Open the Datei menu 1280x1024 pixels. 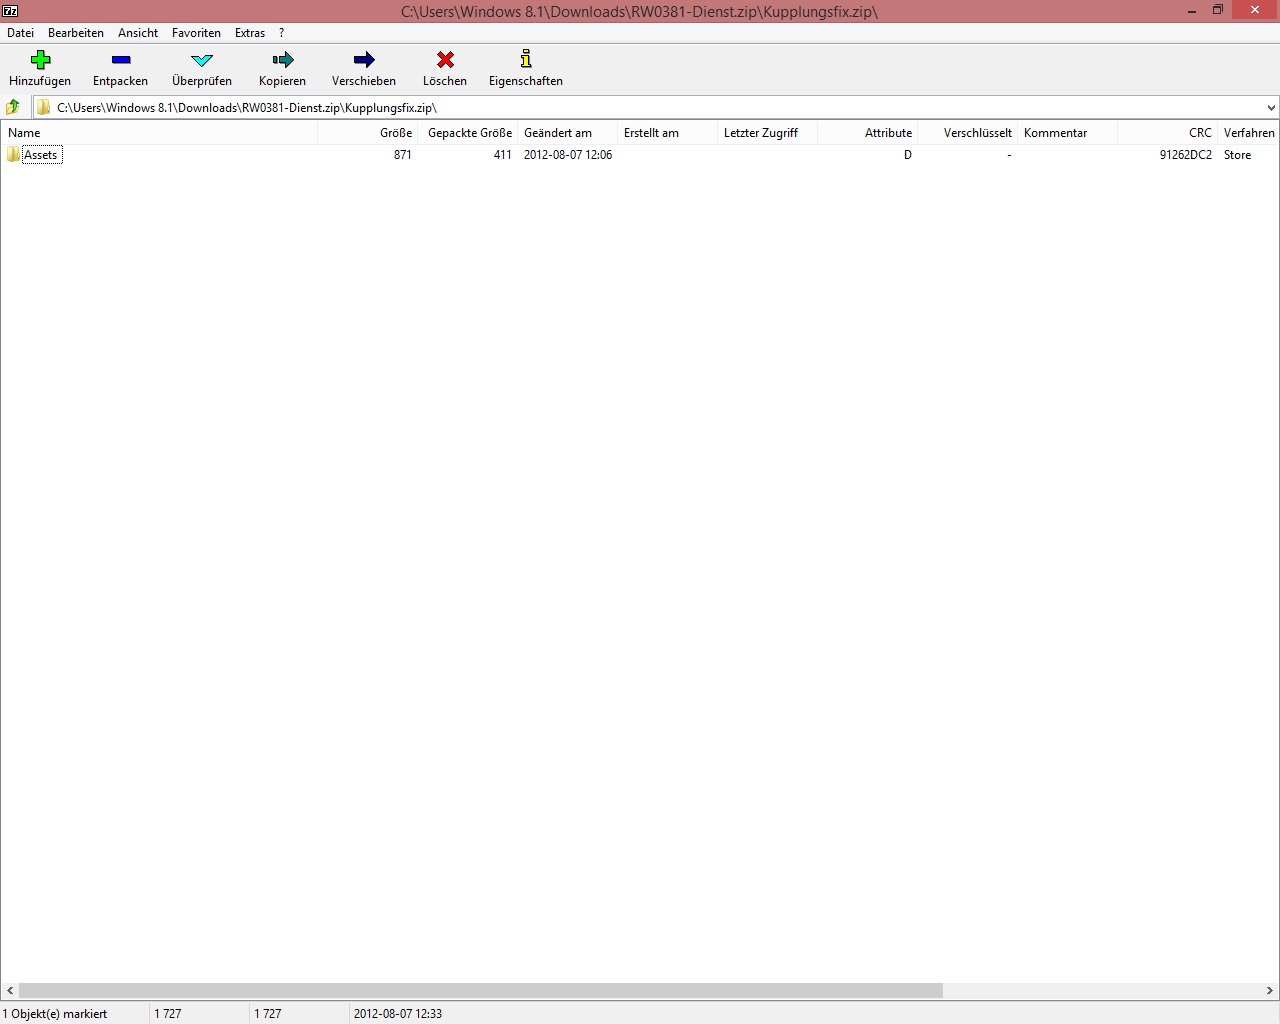pos(20,33)
